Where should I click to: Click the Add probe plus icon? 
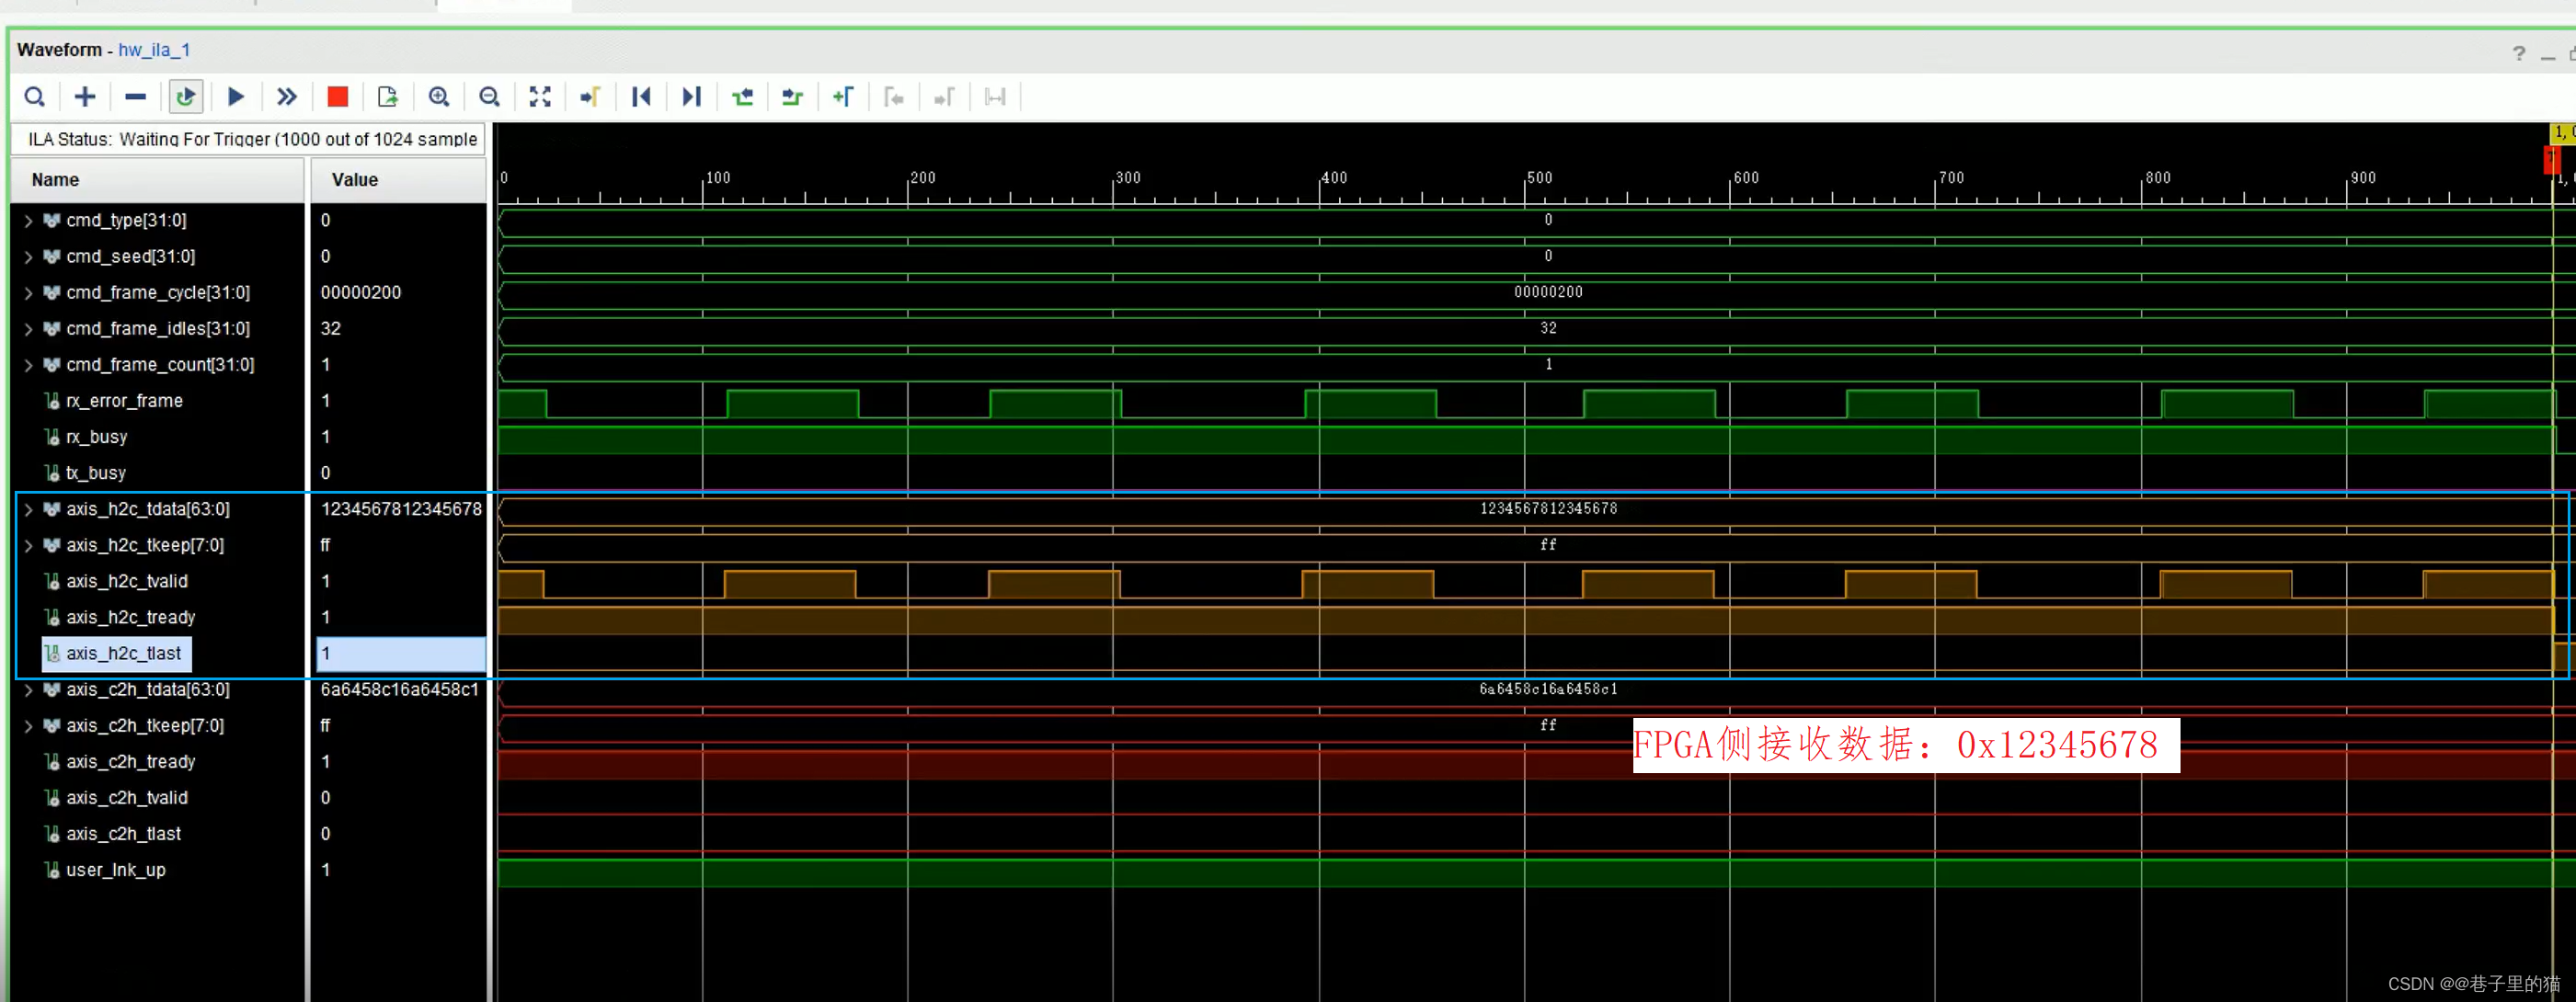coord(85,97)
